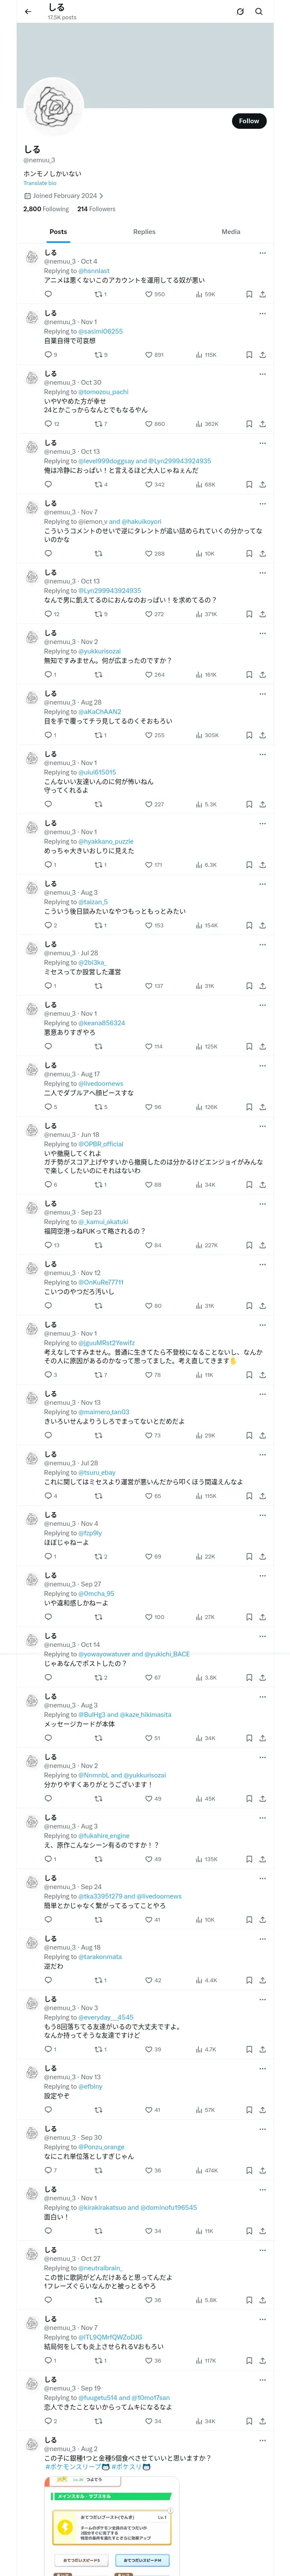Open search from the header magnifier icon

tap(259, 12)
